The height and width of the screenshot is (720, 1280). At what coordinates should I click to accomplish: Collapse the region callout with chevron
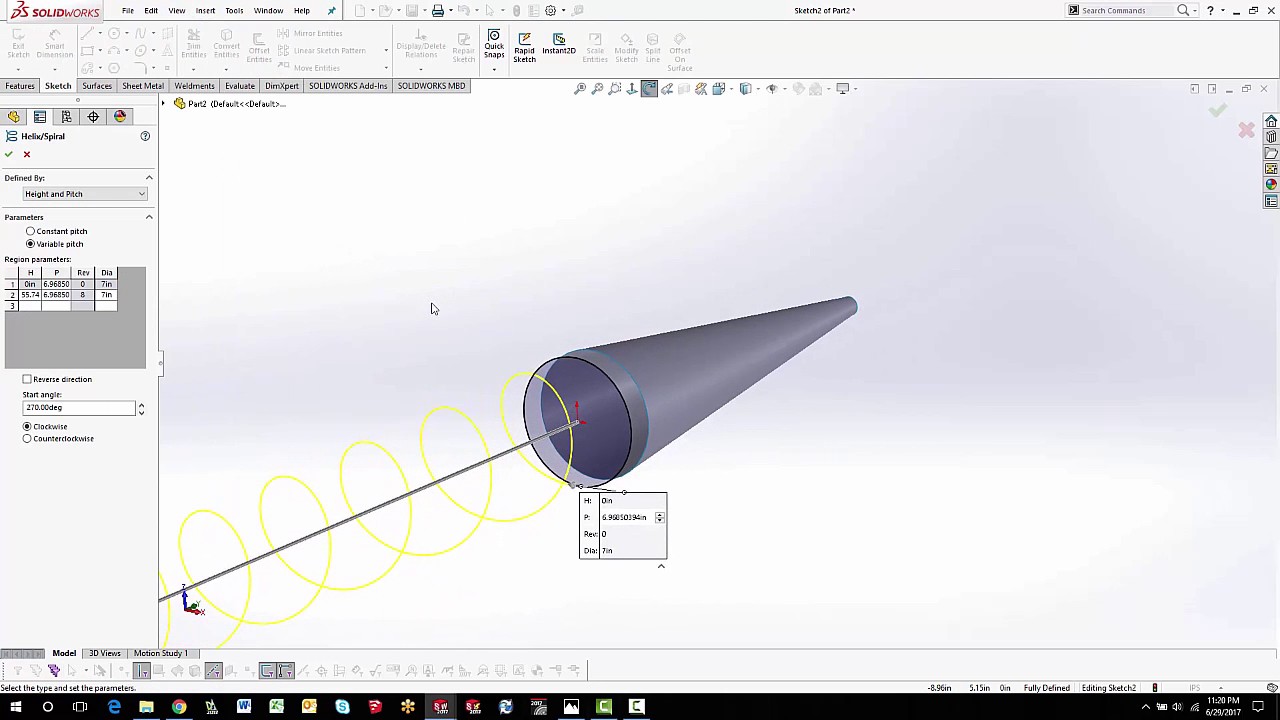click(x=661, y=566)
